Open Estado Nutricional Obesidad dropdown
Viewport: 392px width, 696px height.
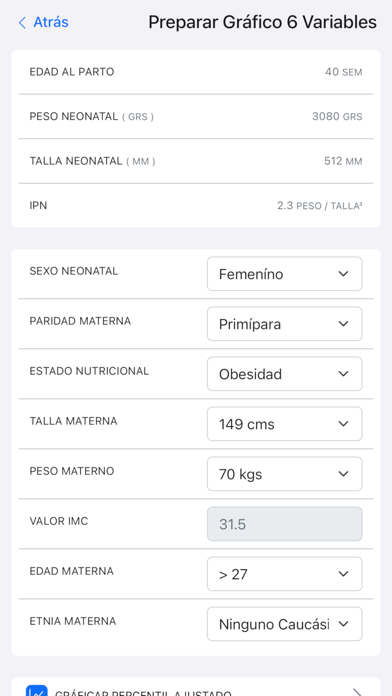[285, 374]
